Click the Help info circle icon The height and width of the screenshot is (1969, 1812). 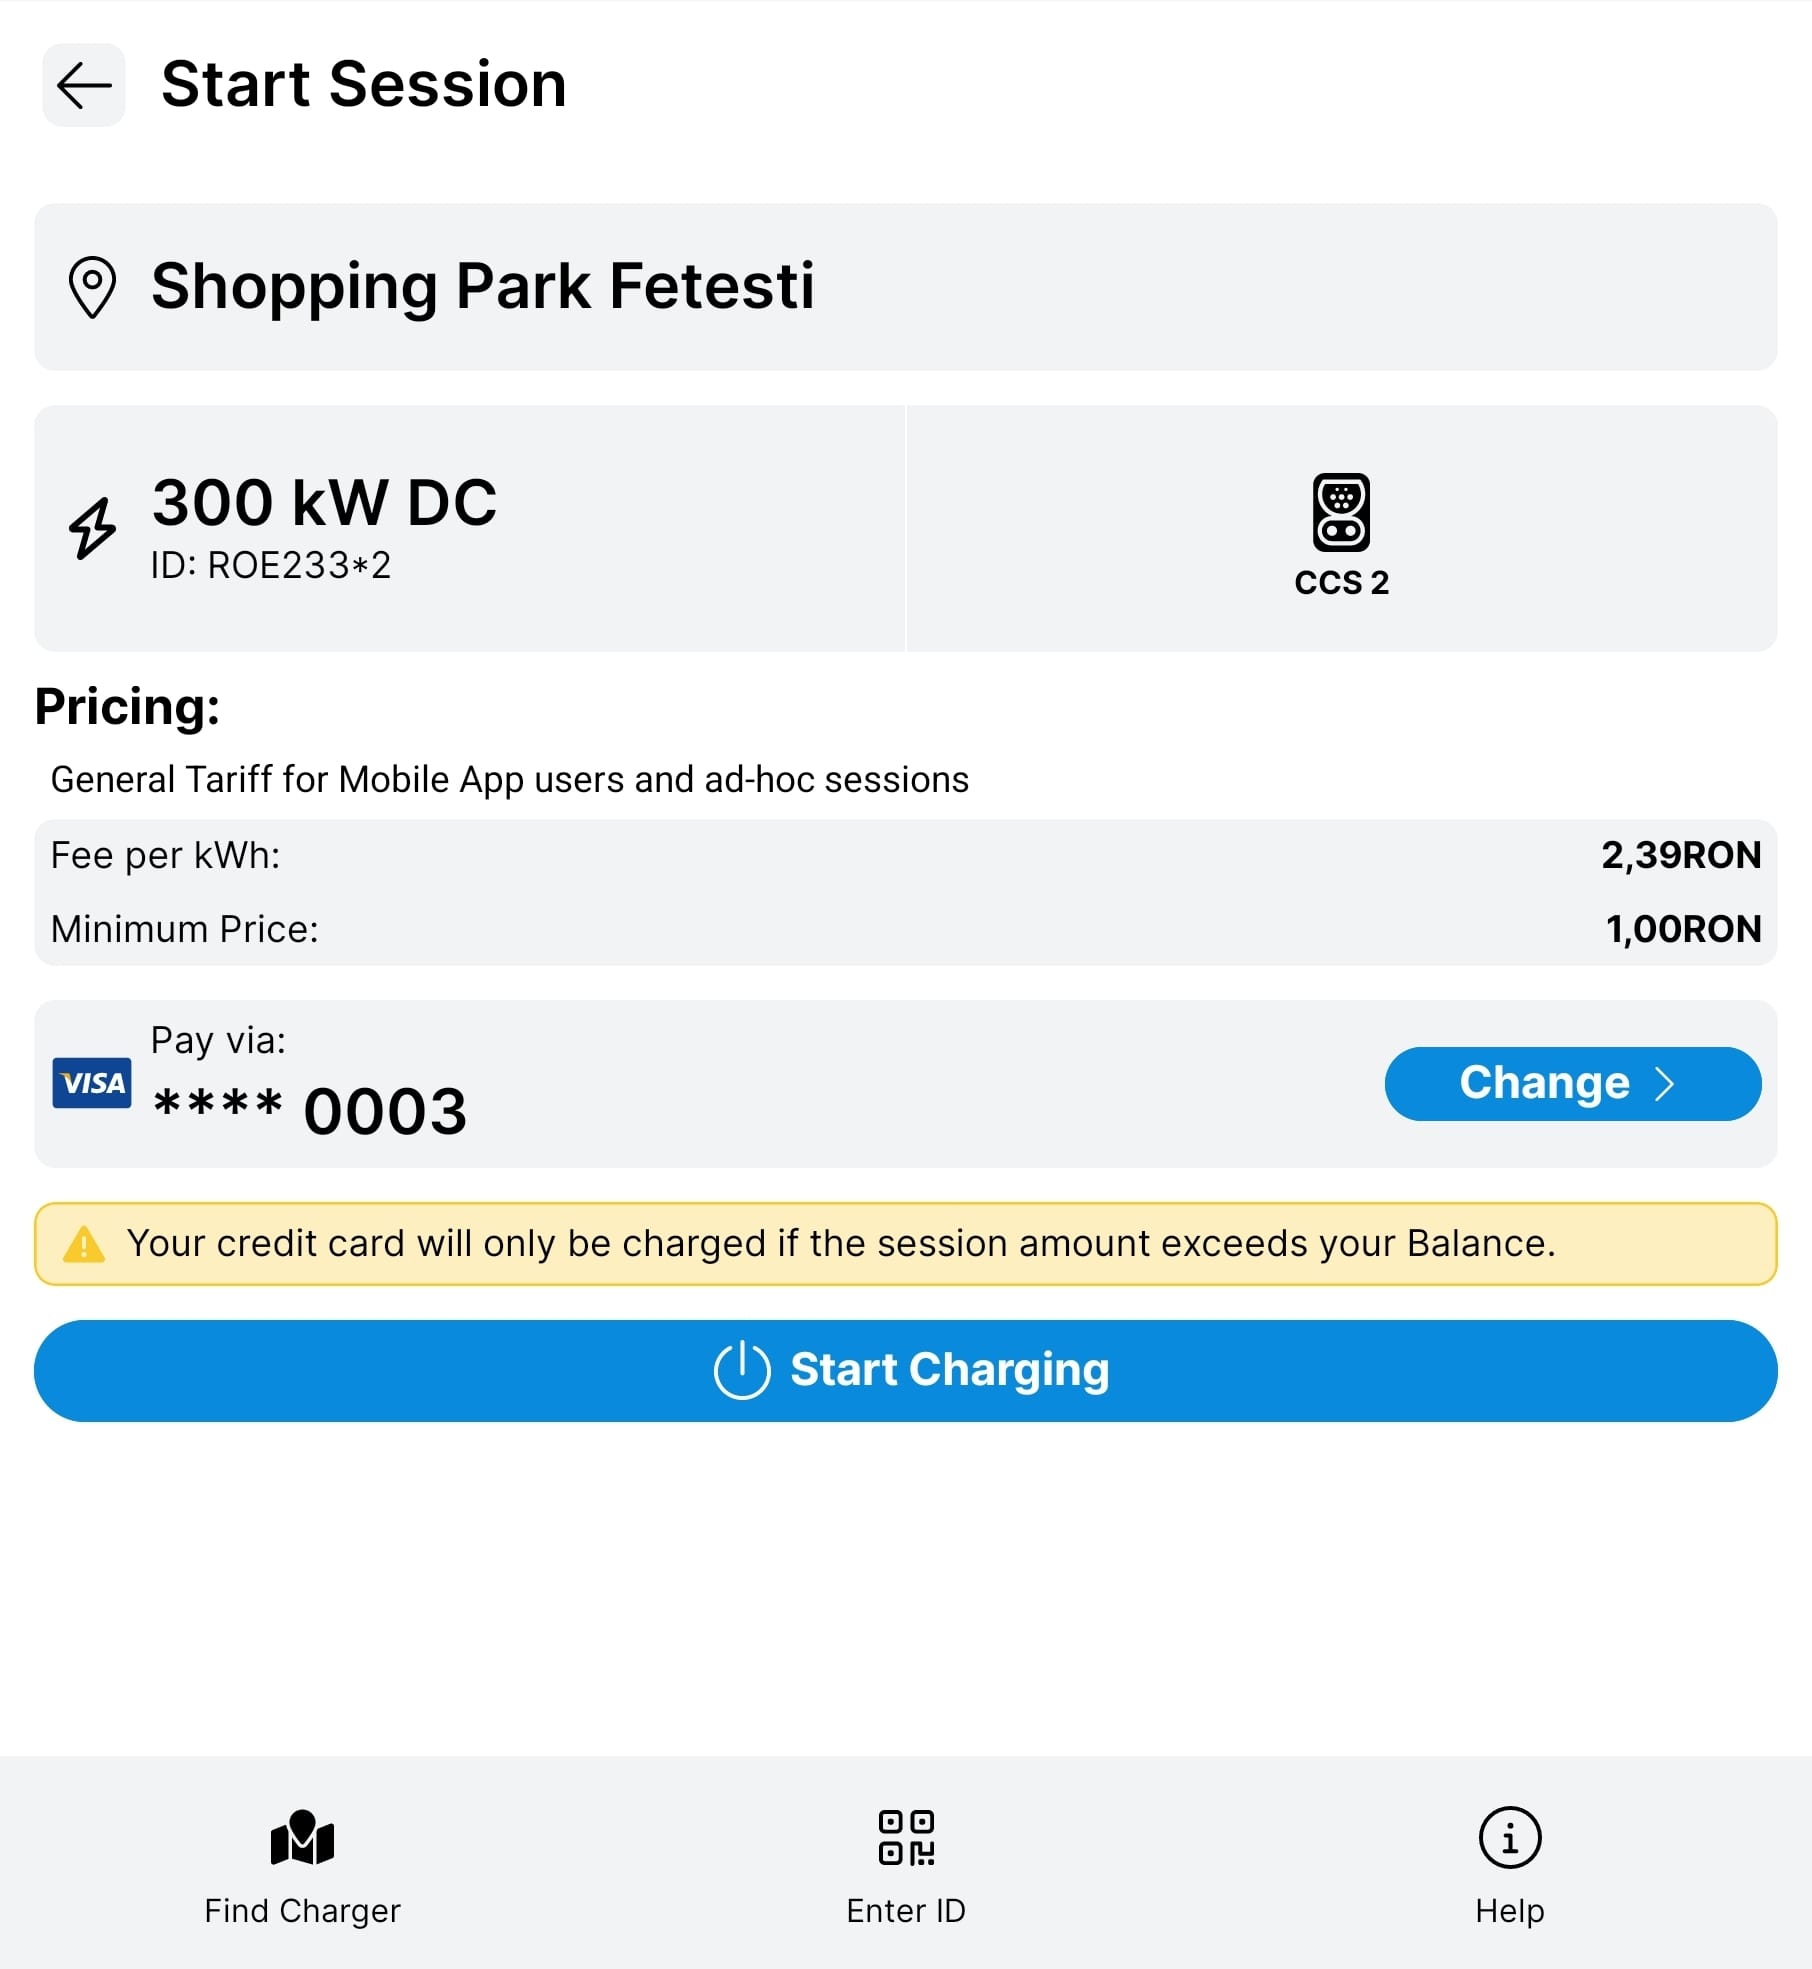coord(1509,1838)
